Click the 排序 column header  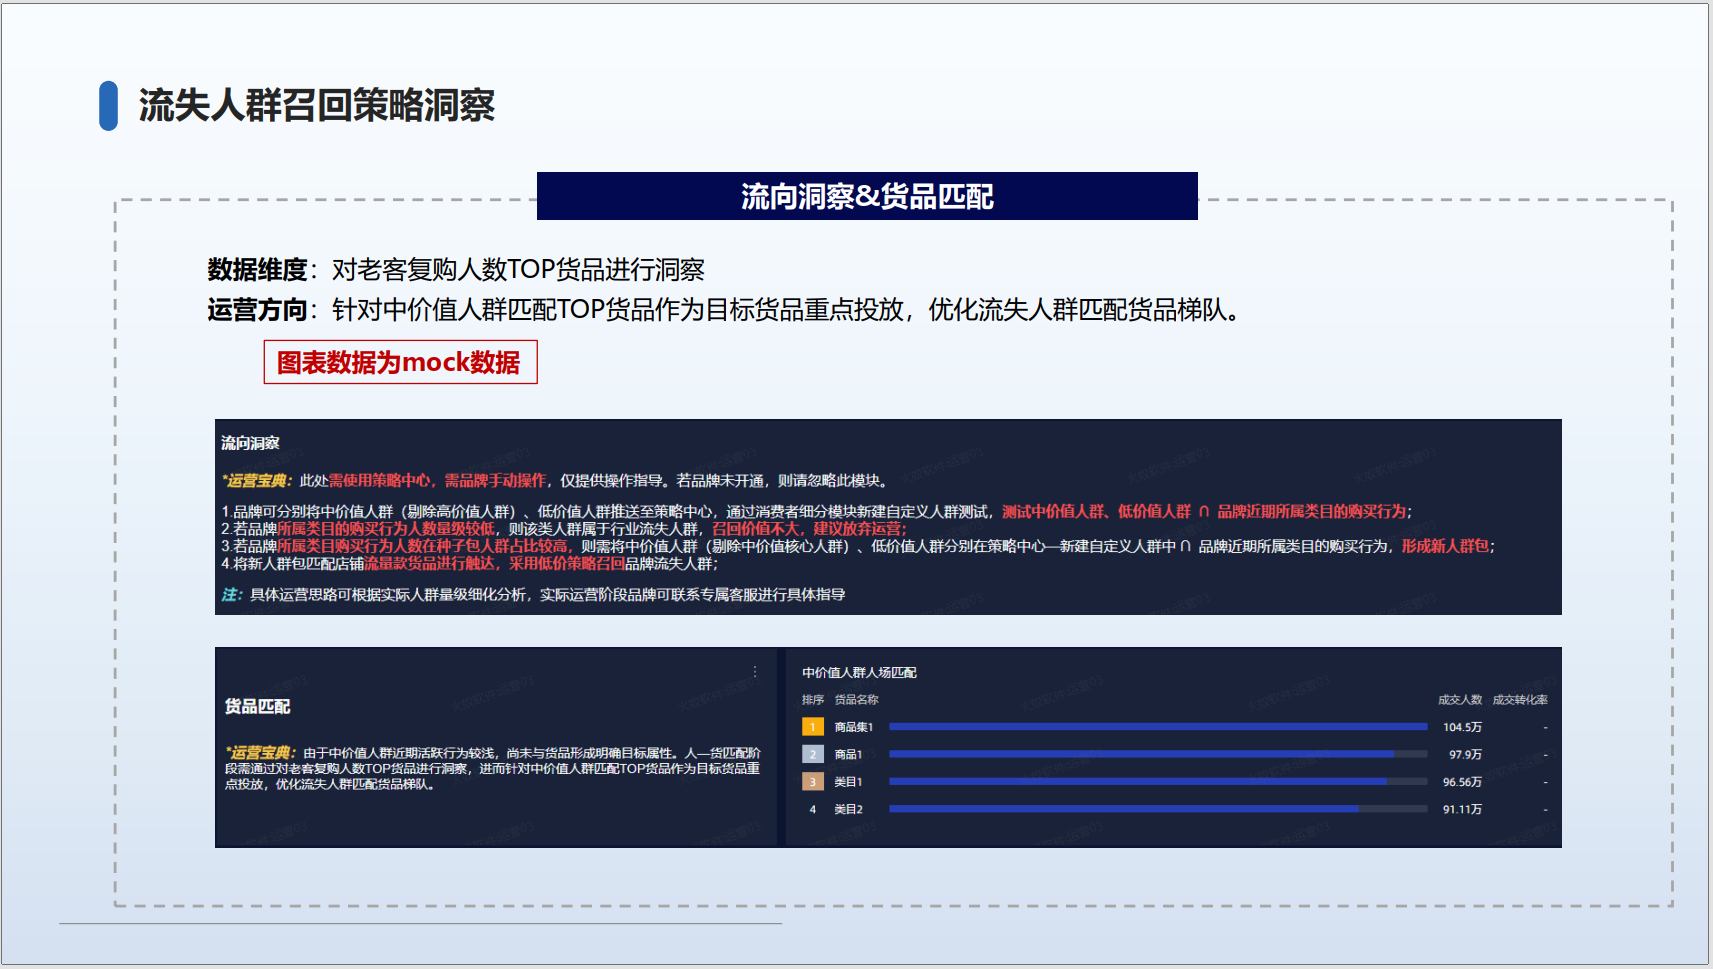(x=813, y=700)
